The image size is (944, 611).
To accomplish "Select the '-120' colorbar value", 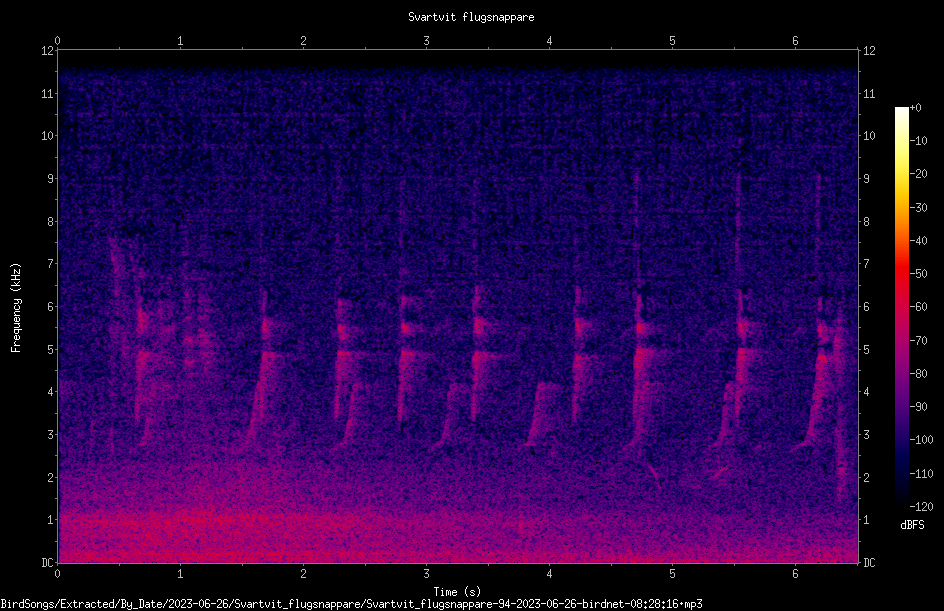I will coord(921,507).
